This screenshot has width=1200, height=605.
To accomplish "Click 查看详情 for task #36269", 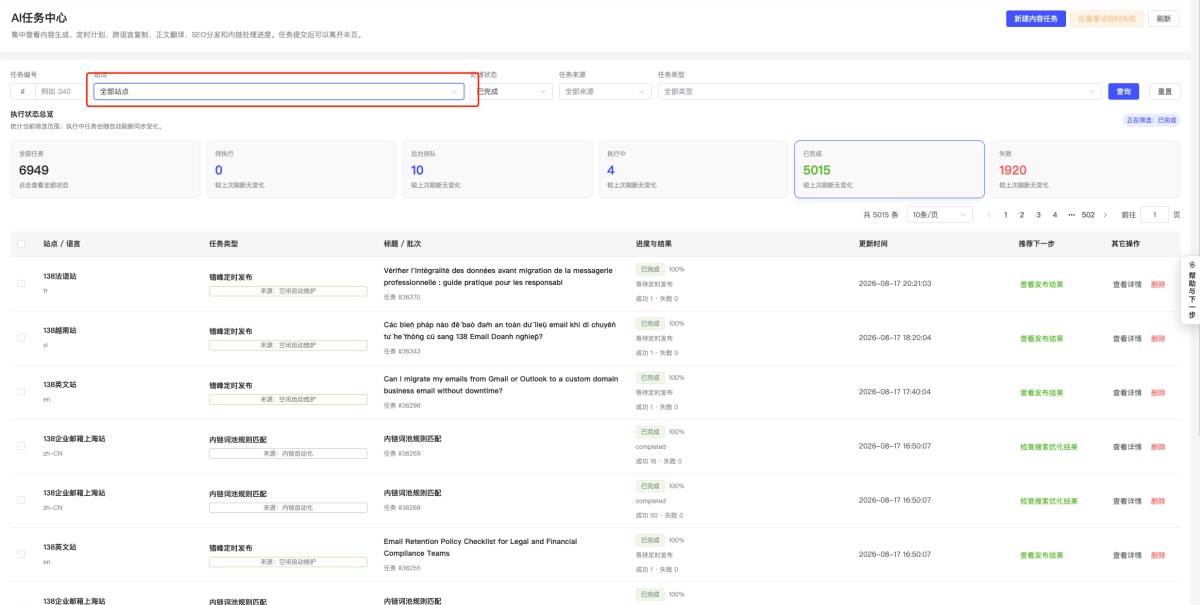I will tap(1127, 447).
